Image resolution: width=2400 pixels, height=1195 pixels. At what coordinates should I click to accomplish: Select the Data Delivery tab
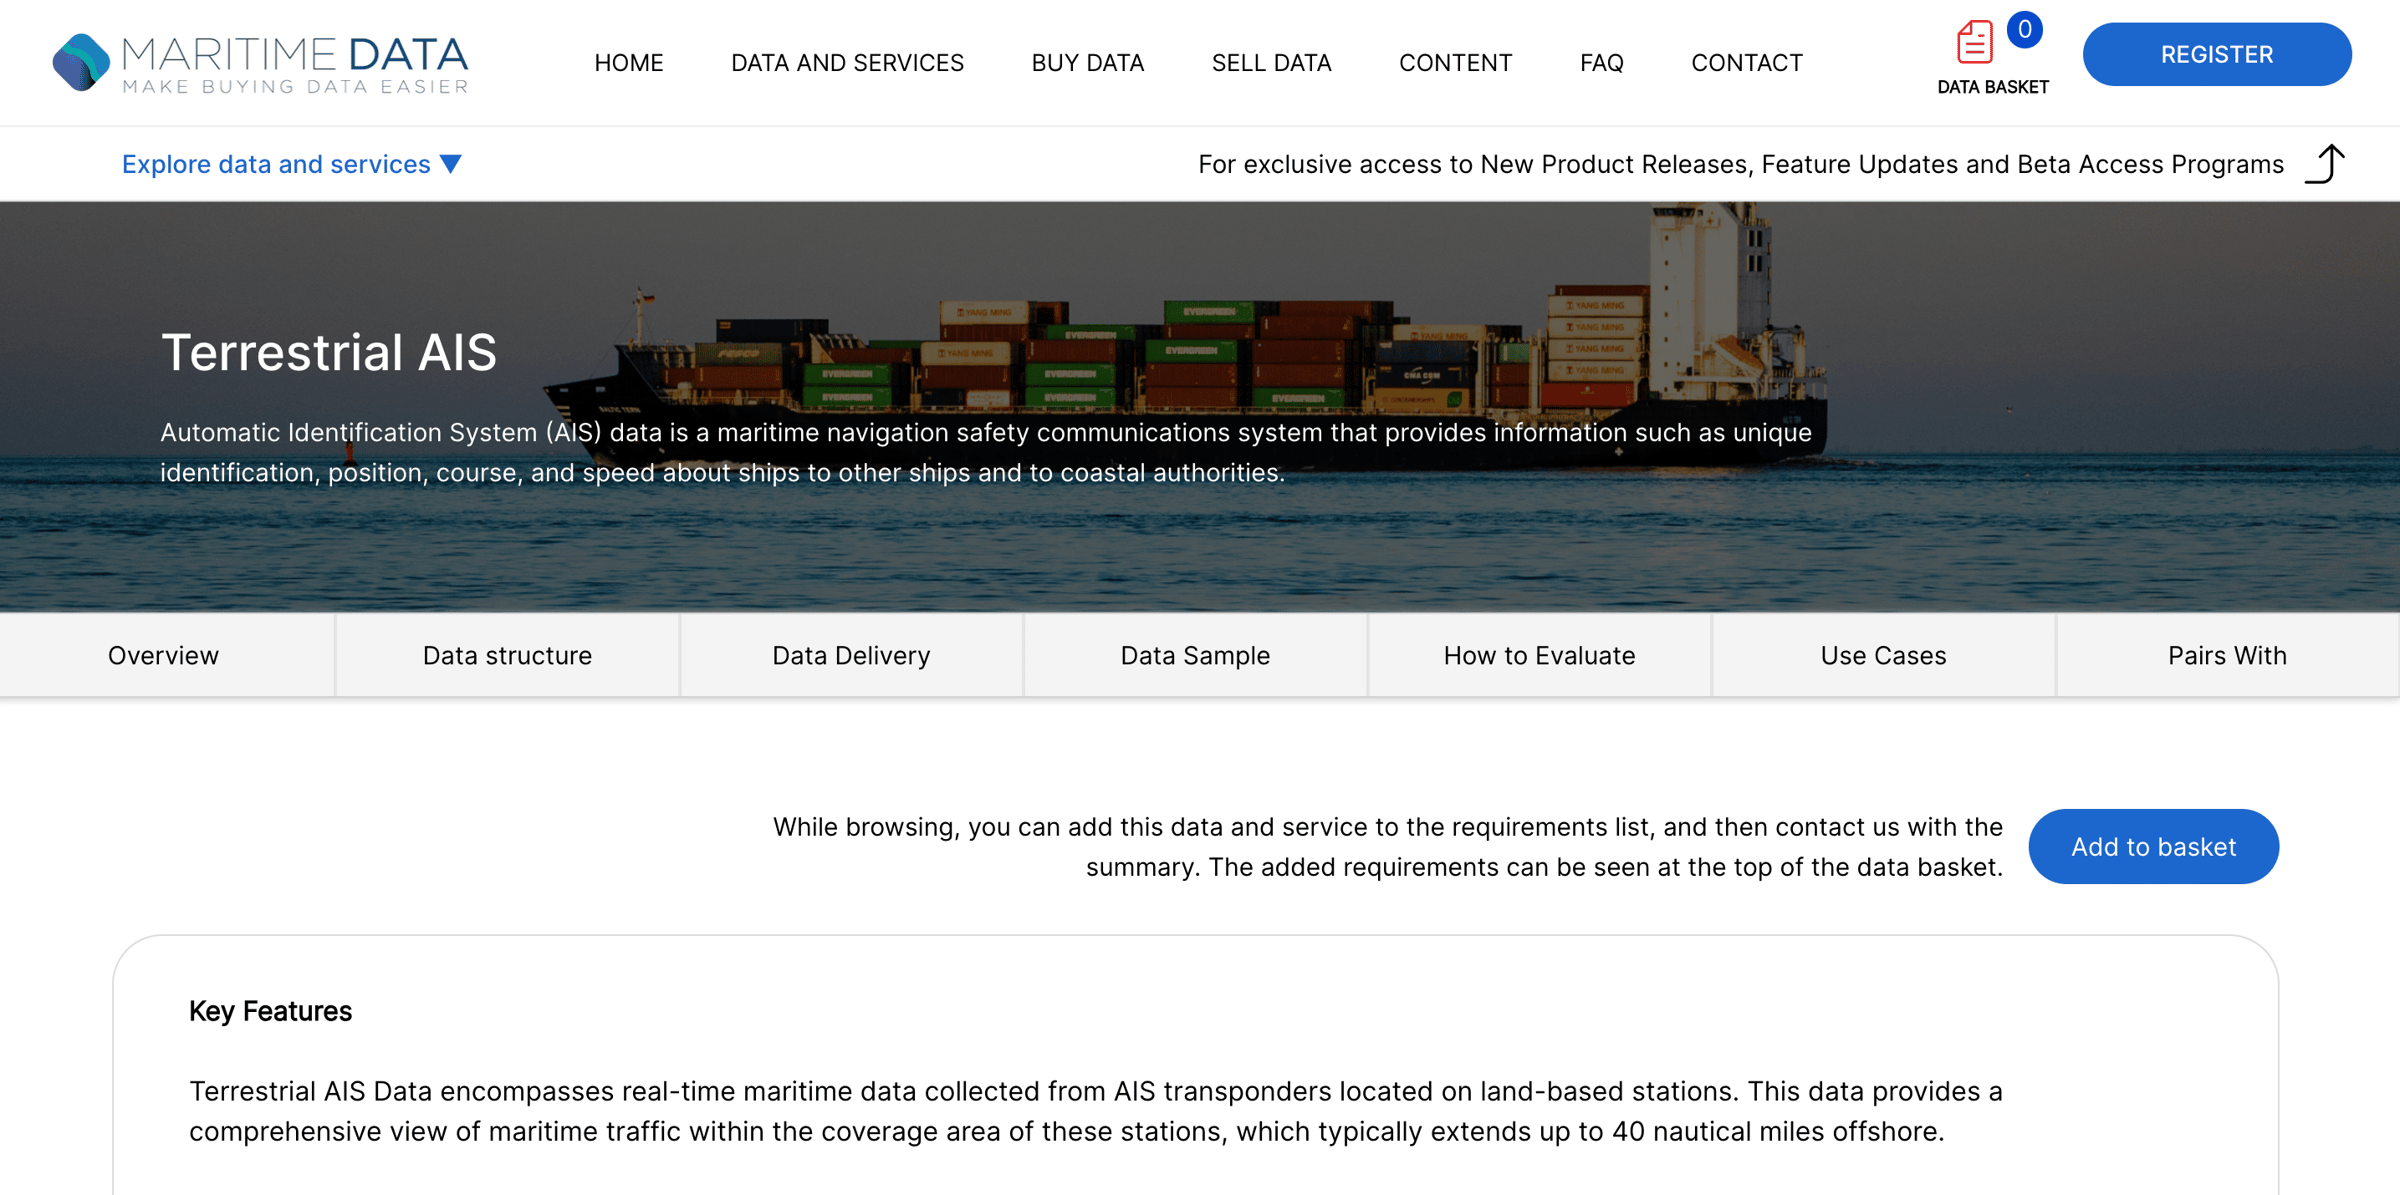(x=851, y=655)
